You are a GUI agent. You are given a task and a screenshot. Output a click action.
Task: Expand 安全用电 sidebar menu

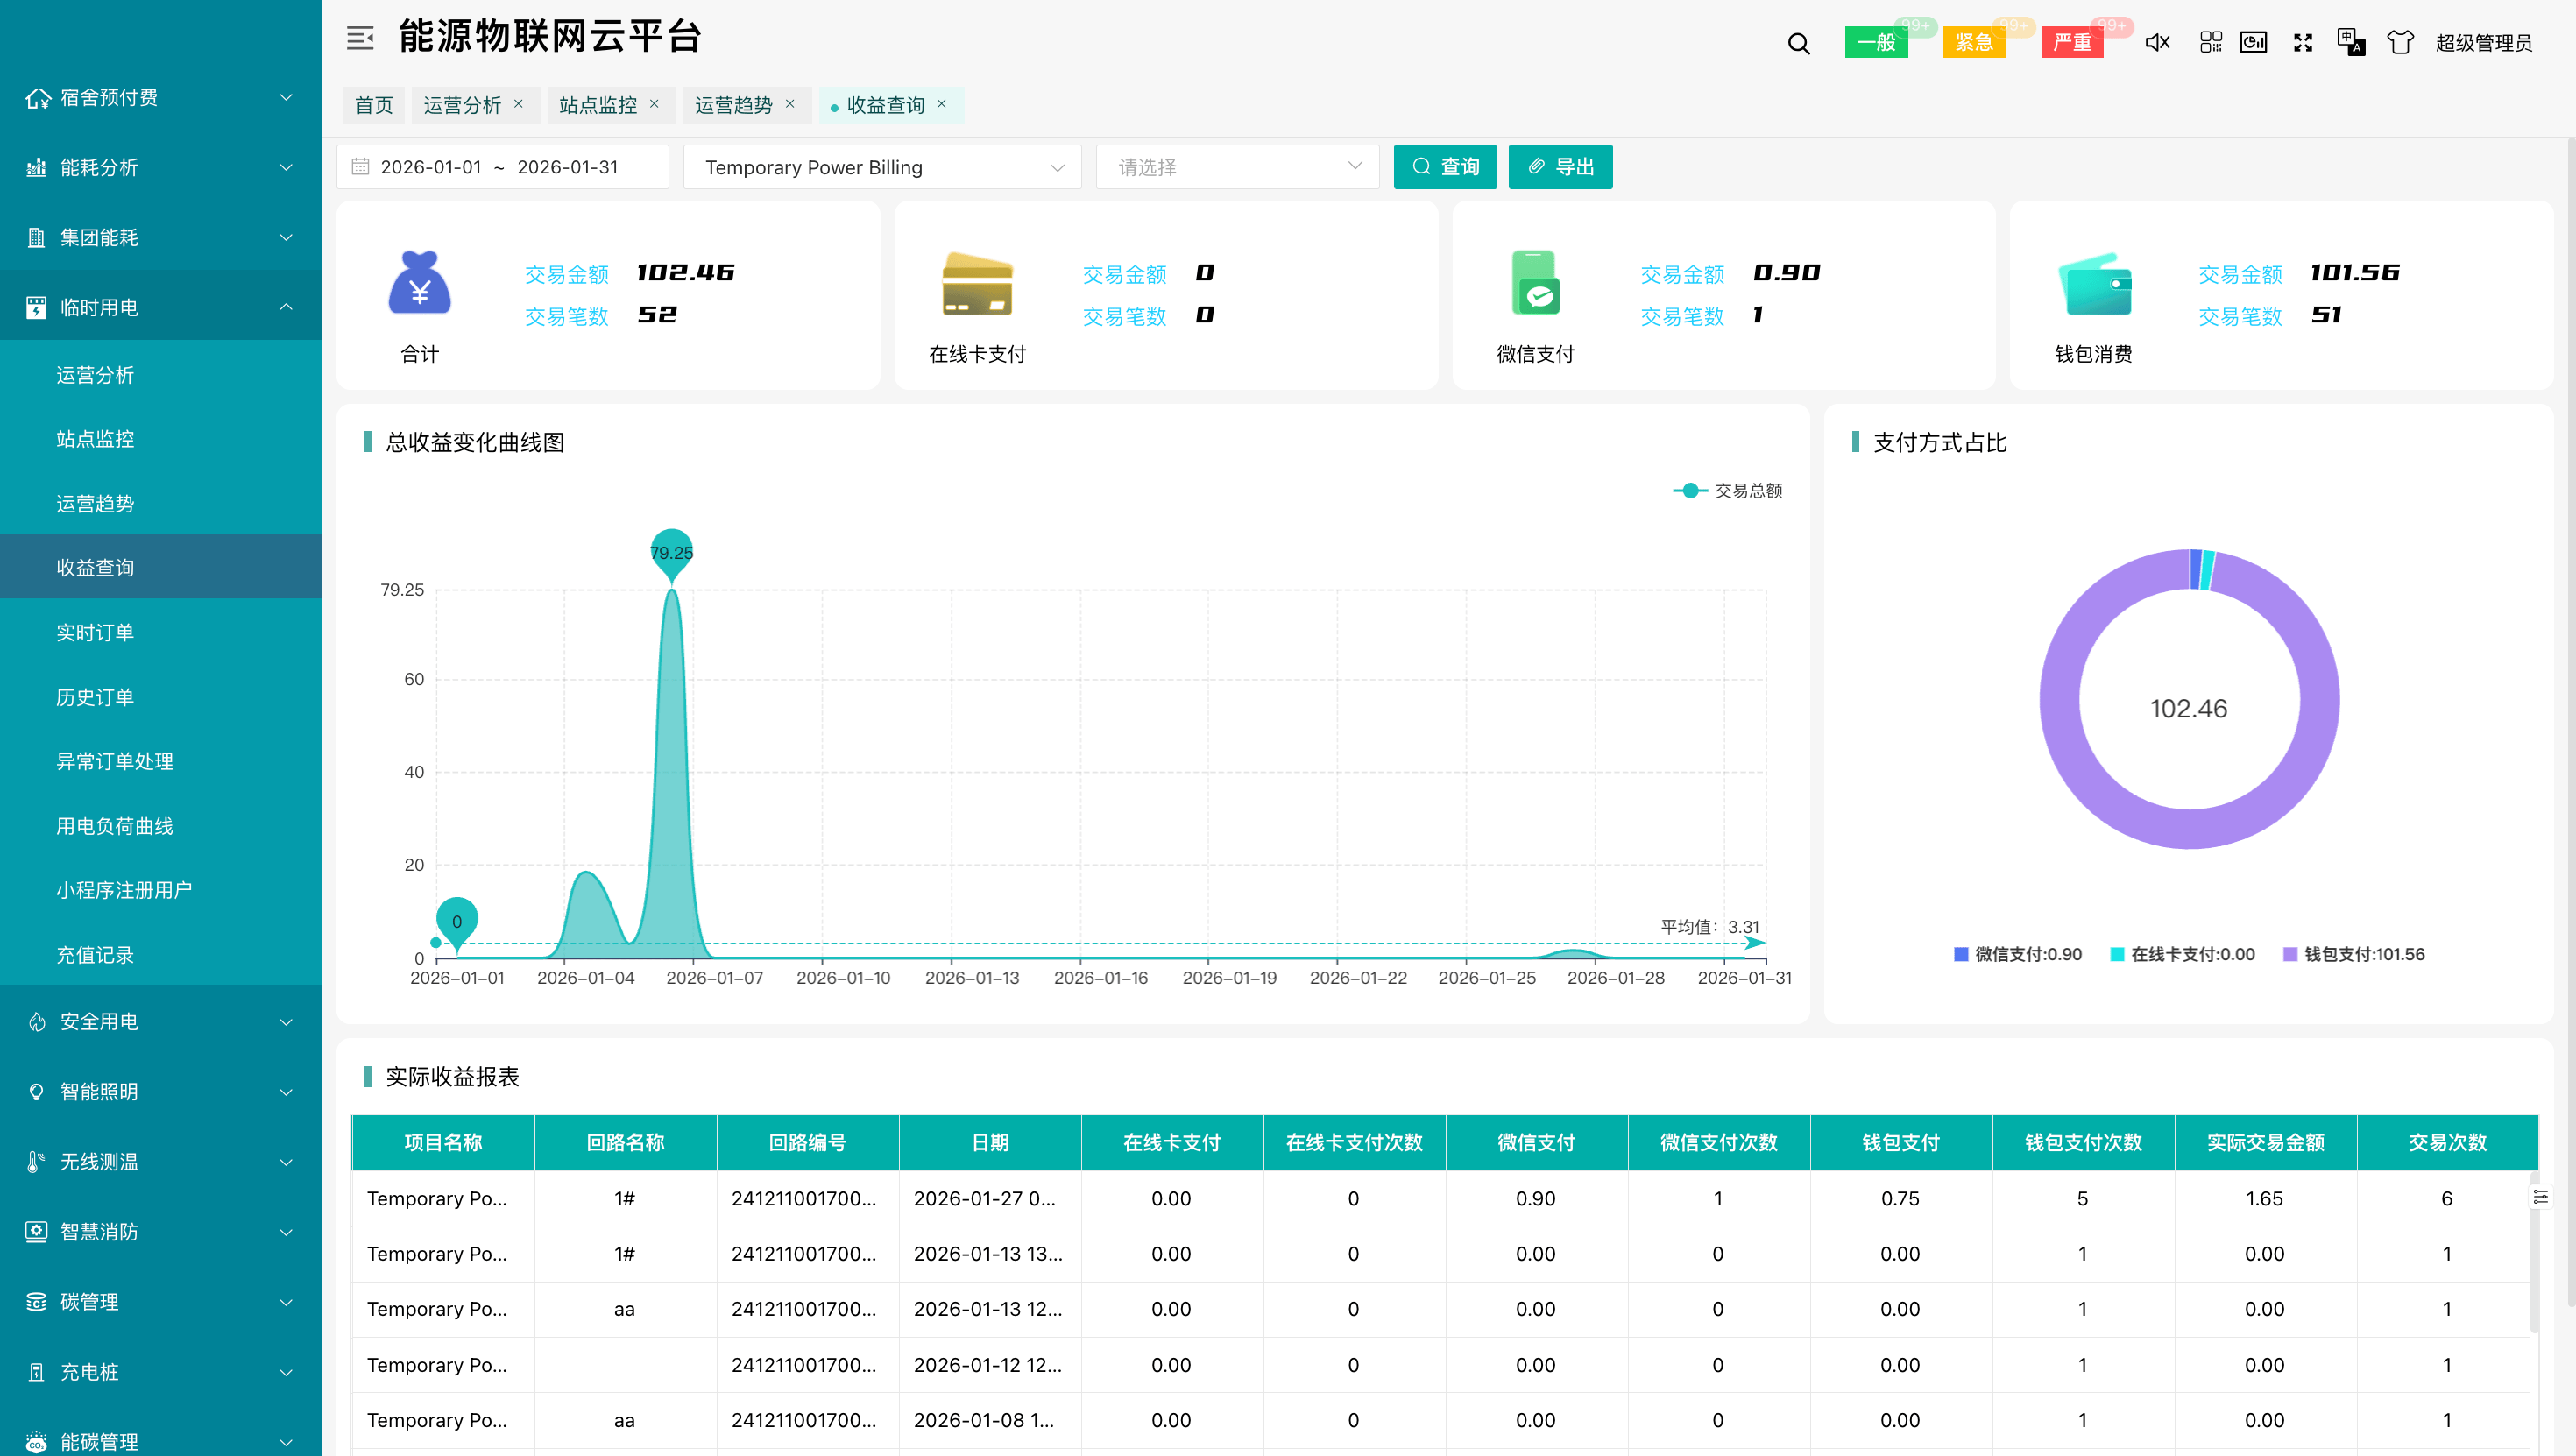[161, 1021]
